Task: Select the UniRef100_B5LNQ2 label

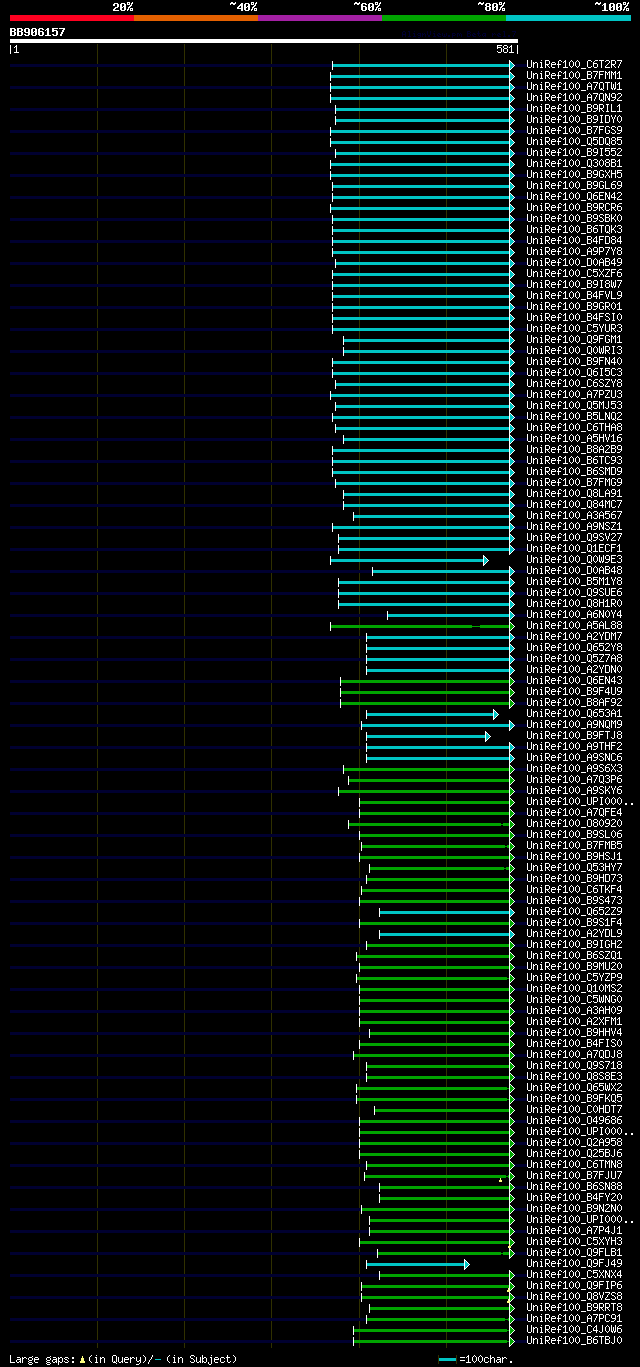Action: click(x=574, y=416)
